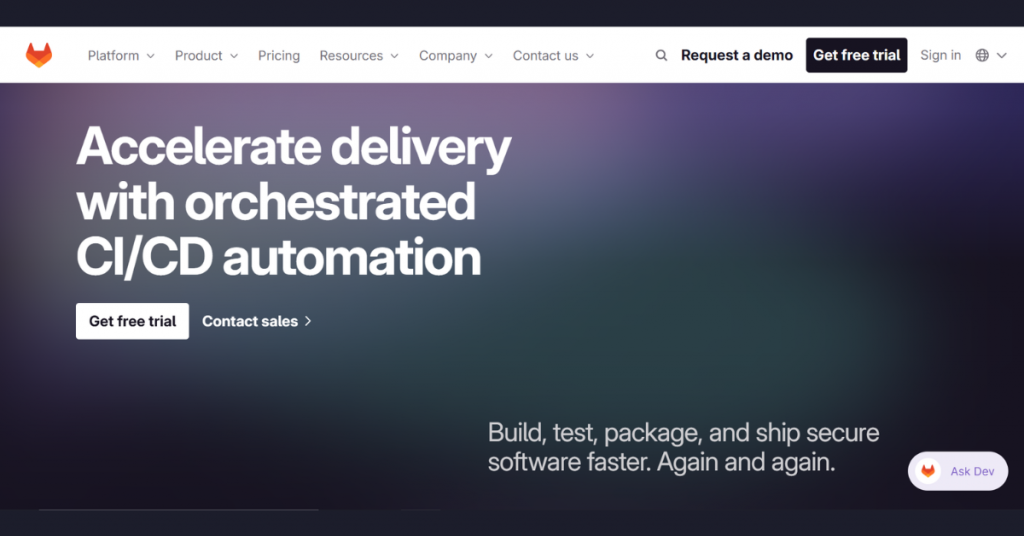
Task: Expand the Contact us menu chevron
Action: pyautogui.click(x=590, y=56)
